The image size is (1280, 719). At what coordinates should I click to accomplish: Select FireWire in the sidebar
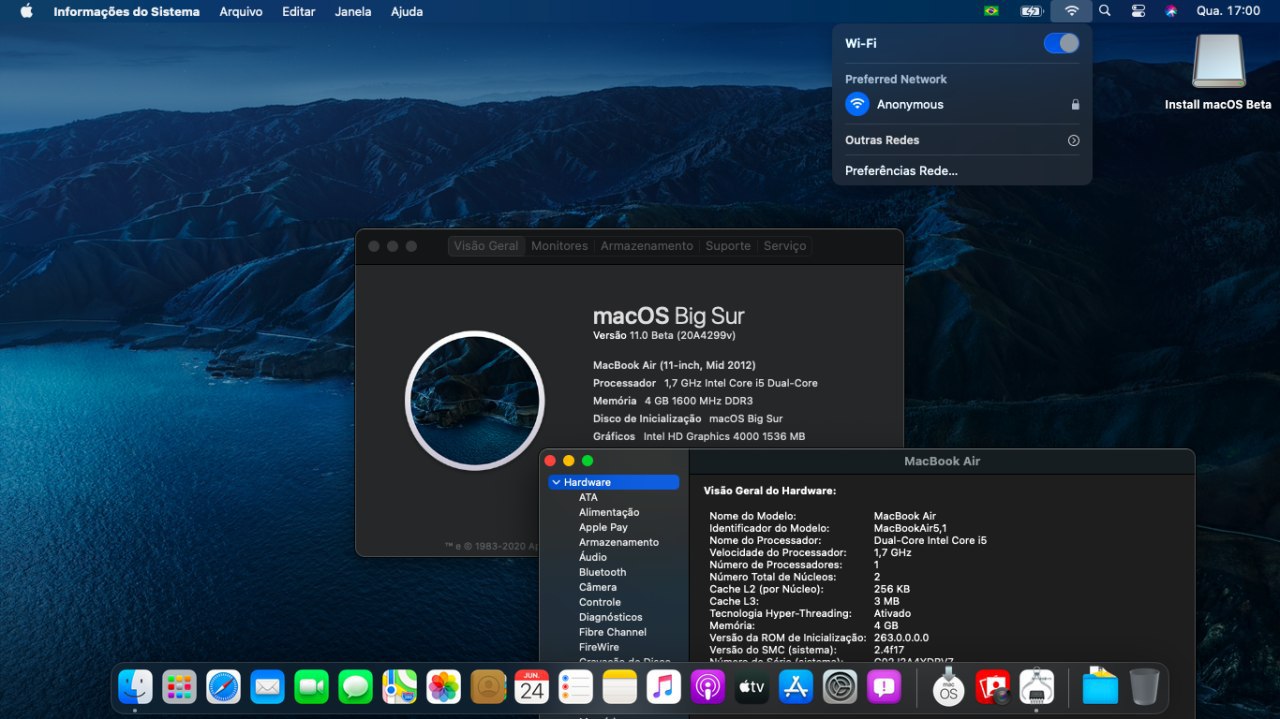(599, 647)
